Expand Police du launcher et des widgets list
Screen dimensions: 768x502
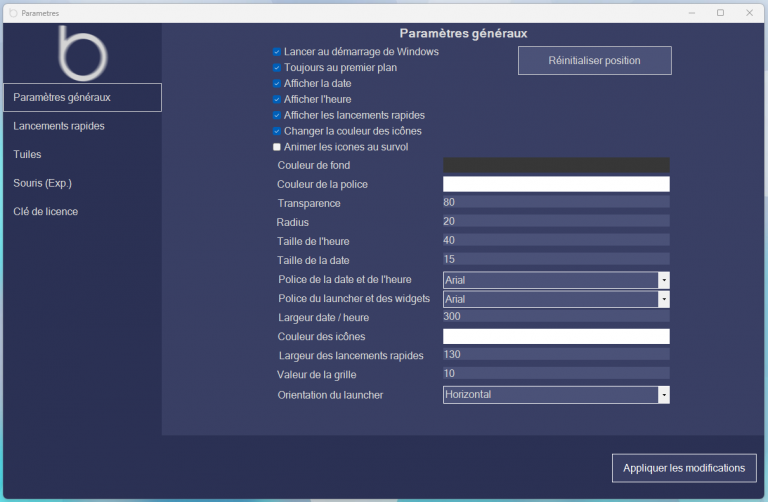click(x=663, y=299)
